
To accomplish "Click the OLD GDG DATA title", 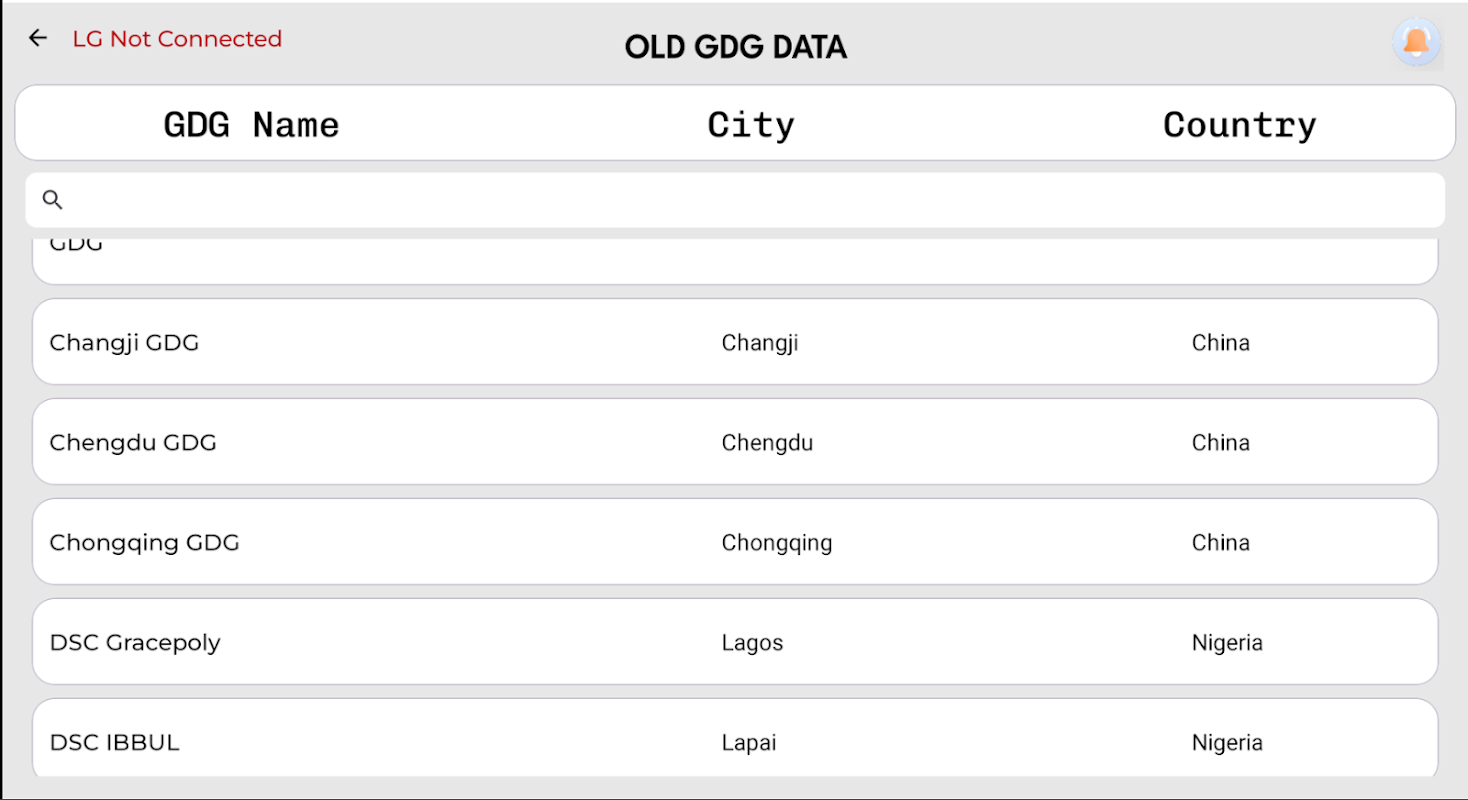I will coord(735,47).
